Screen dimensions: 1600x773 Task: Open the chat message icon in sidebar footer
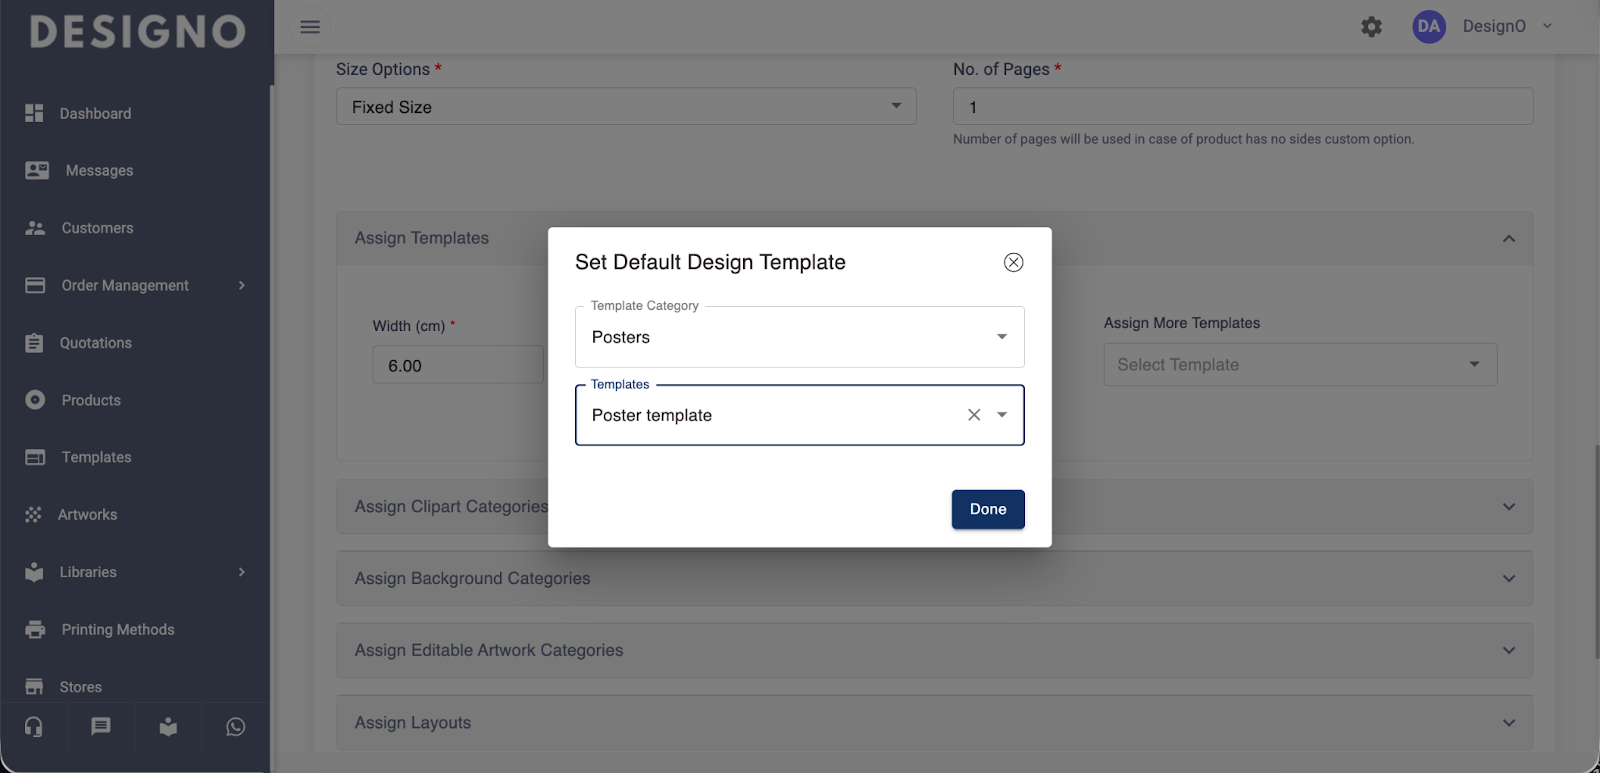pos(101,727)
